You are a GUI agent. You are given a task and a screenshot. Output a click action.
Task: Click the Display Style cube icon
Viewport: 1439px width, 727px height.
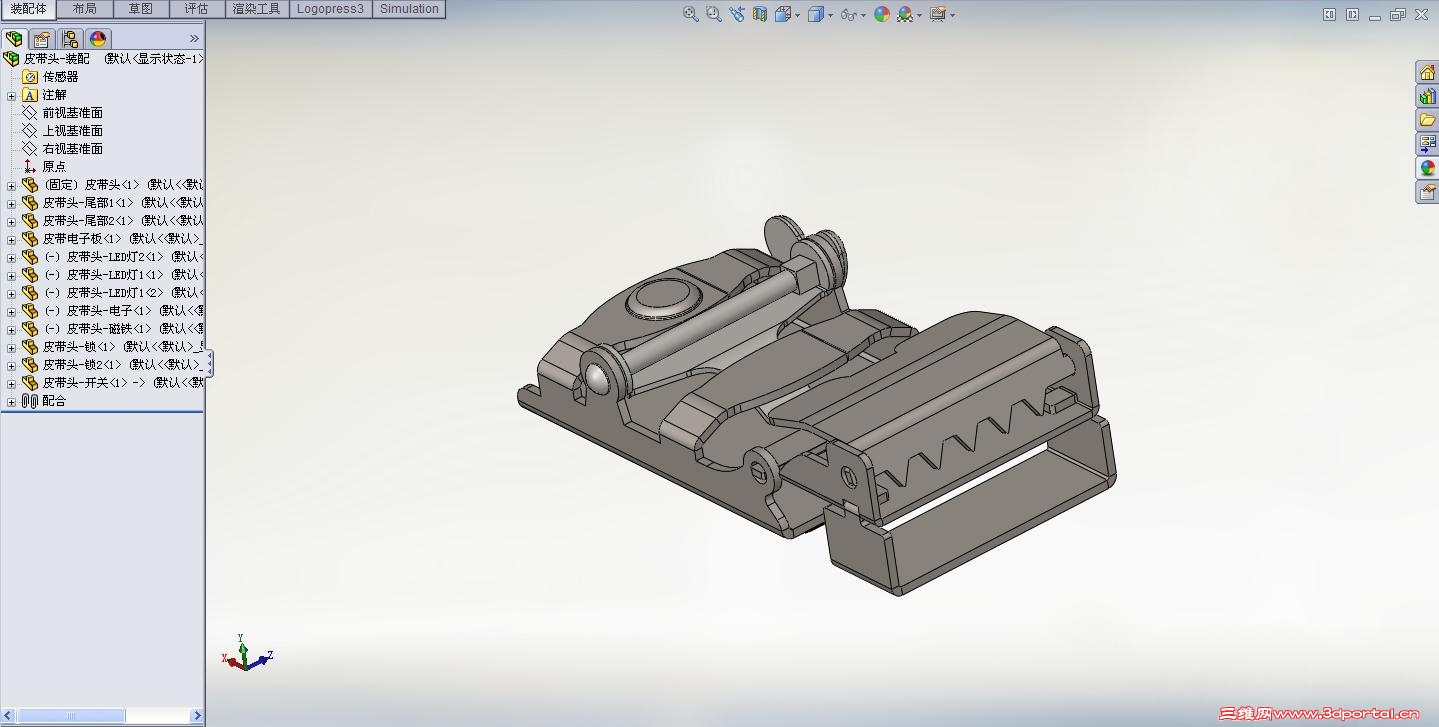816,14
